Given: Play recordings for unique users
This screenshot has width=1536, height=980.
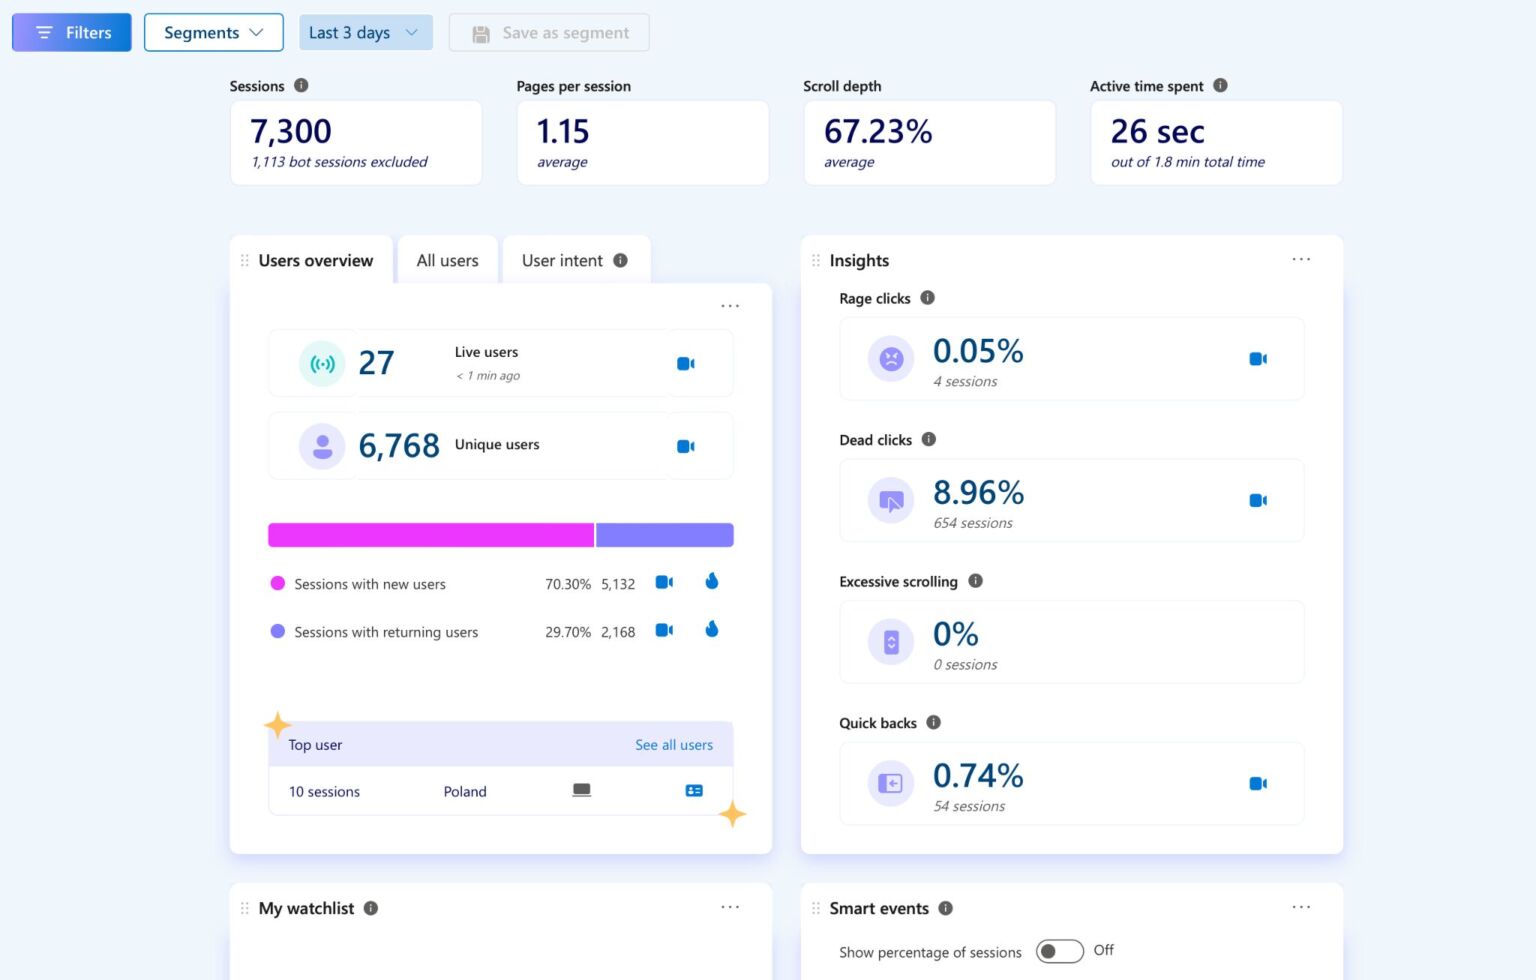Looking at the screenshot, I should [685, 446].
